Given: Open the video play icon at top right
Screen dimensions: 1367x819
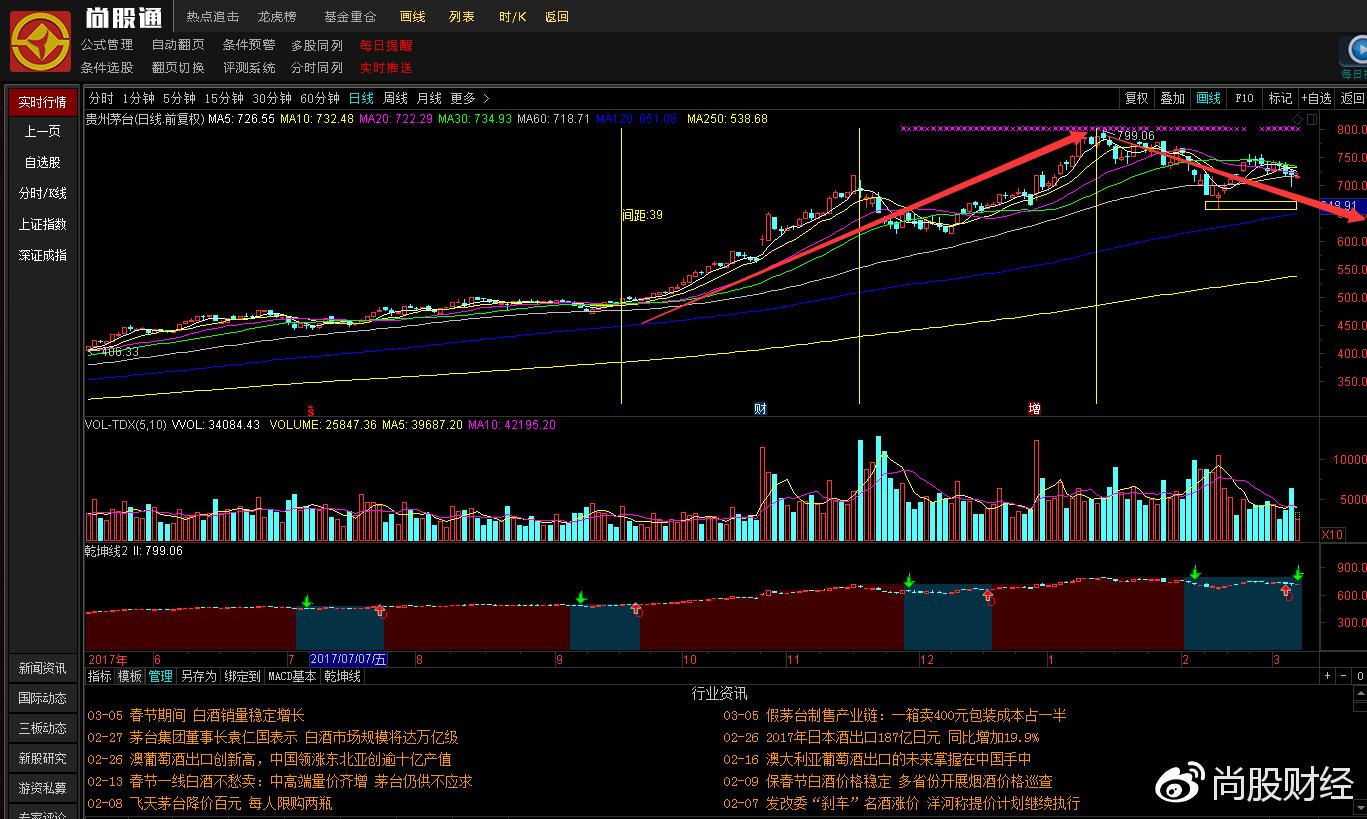Looking at the screenshot, I should 1354,51.
